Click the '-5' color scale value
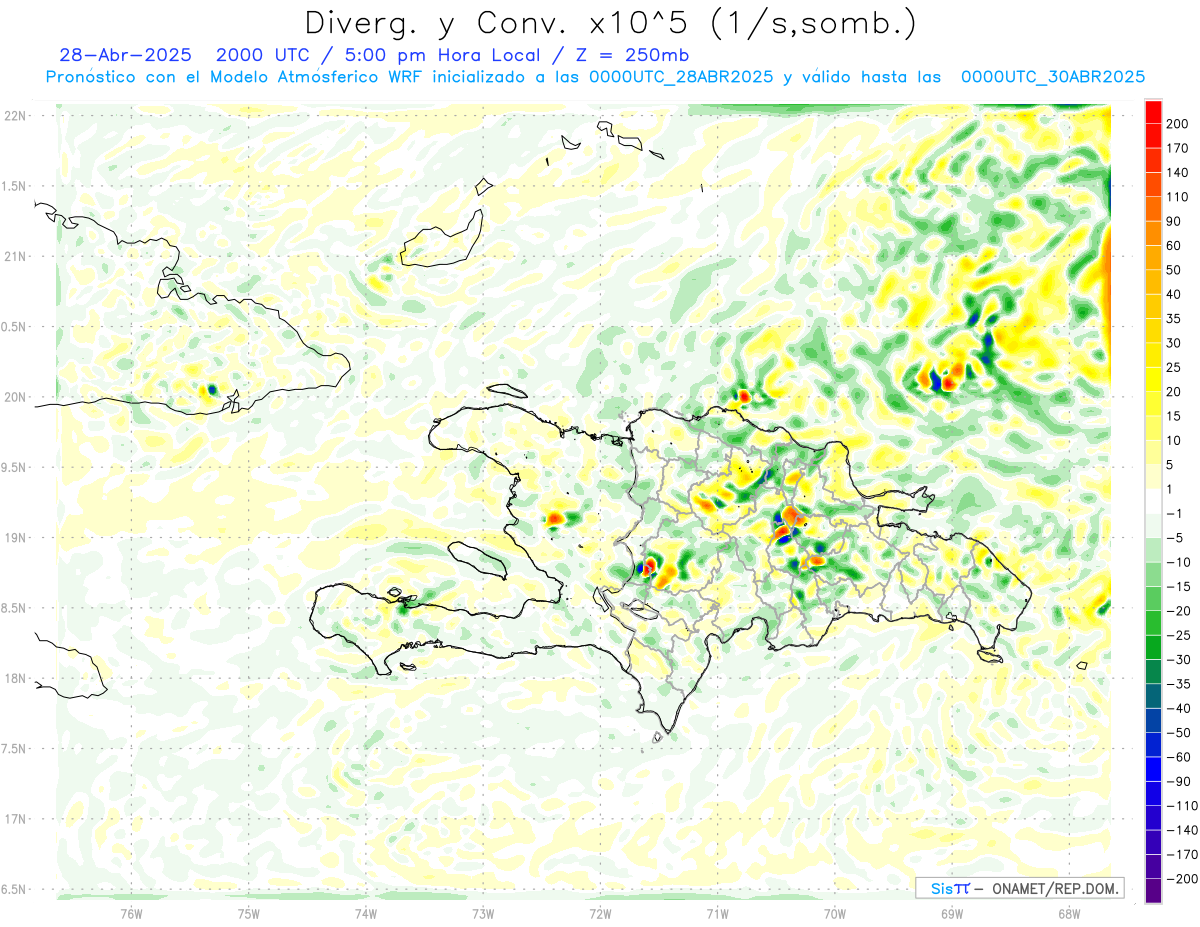 (x=1176, y=538)
